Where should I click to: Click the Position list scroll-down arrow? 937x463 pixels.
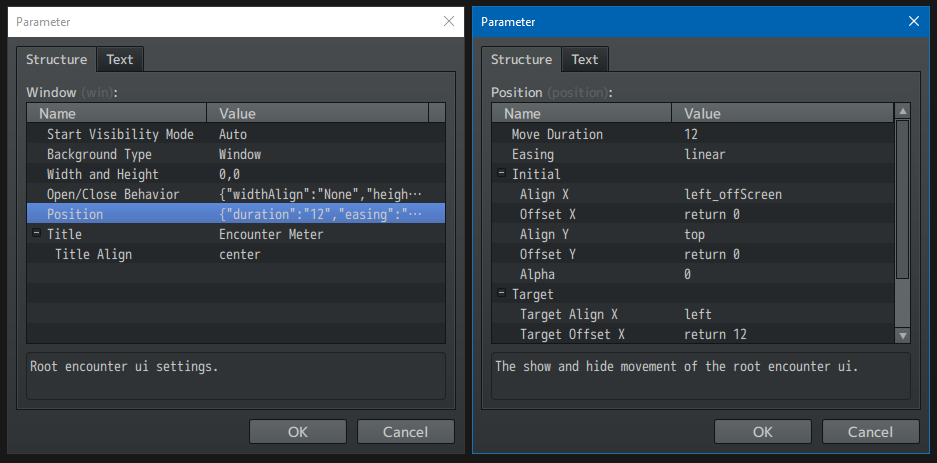[902, 336]
